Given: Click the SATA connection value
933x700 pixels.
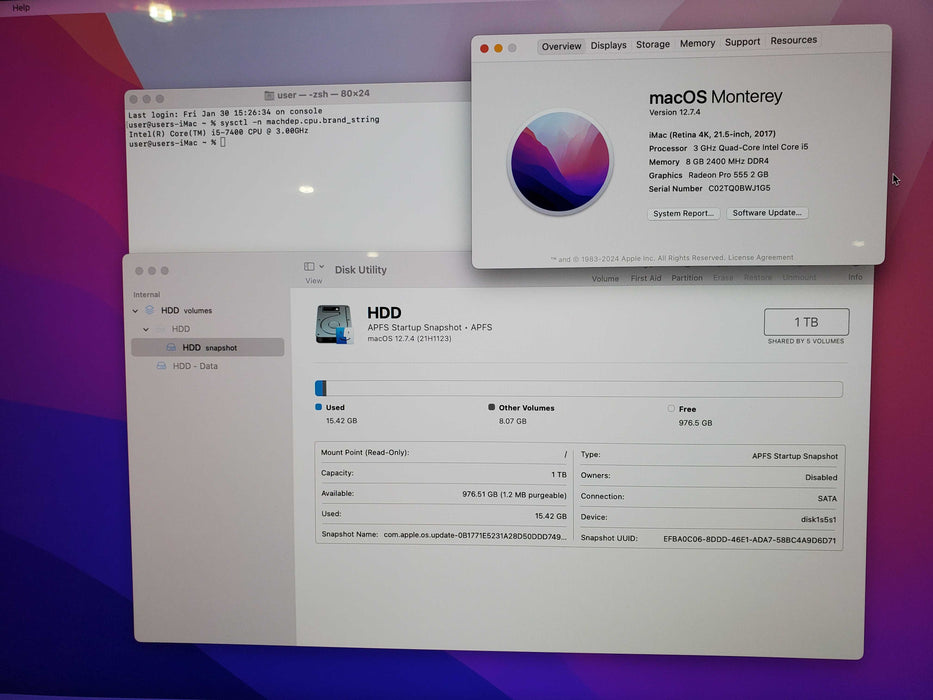Looking at the screenshot, I should [827, 499].
